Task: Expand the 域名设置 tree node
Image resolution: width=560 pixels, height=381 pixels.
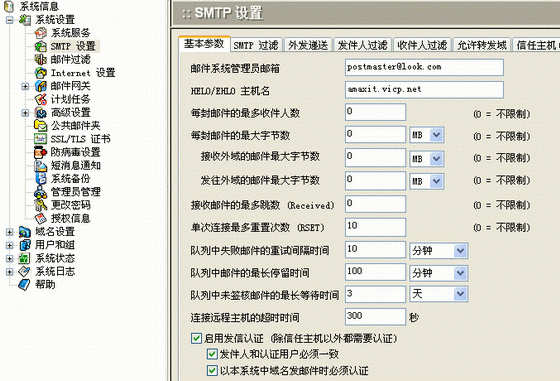Action: pos(10,232)
